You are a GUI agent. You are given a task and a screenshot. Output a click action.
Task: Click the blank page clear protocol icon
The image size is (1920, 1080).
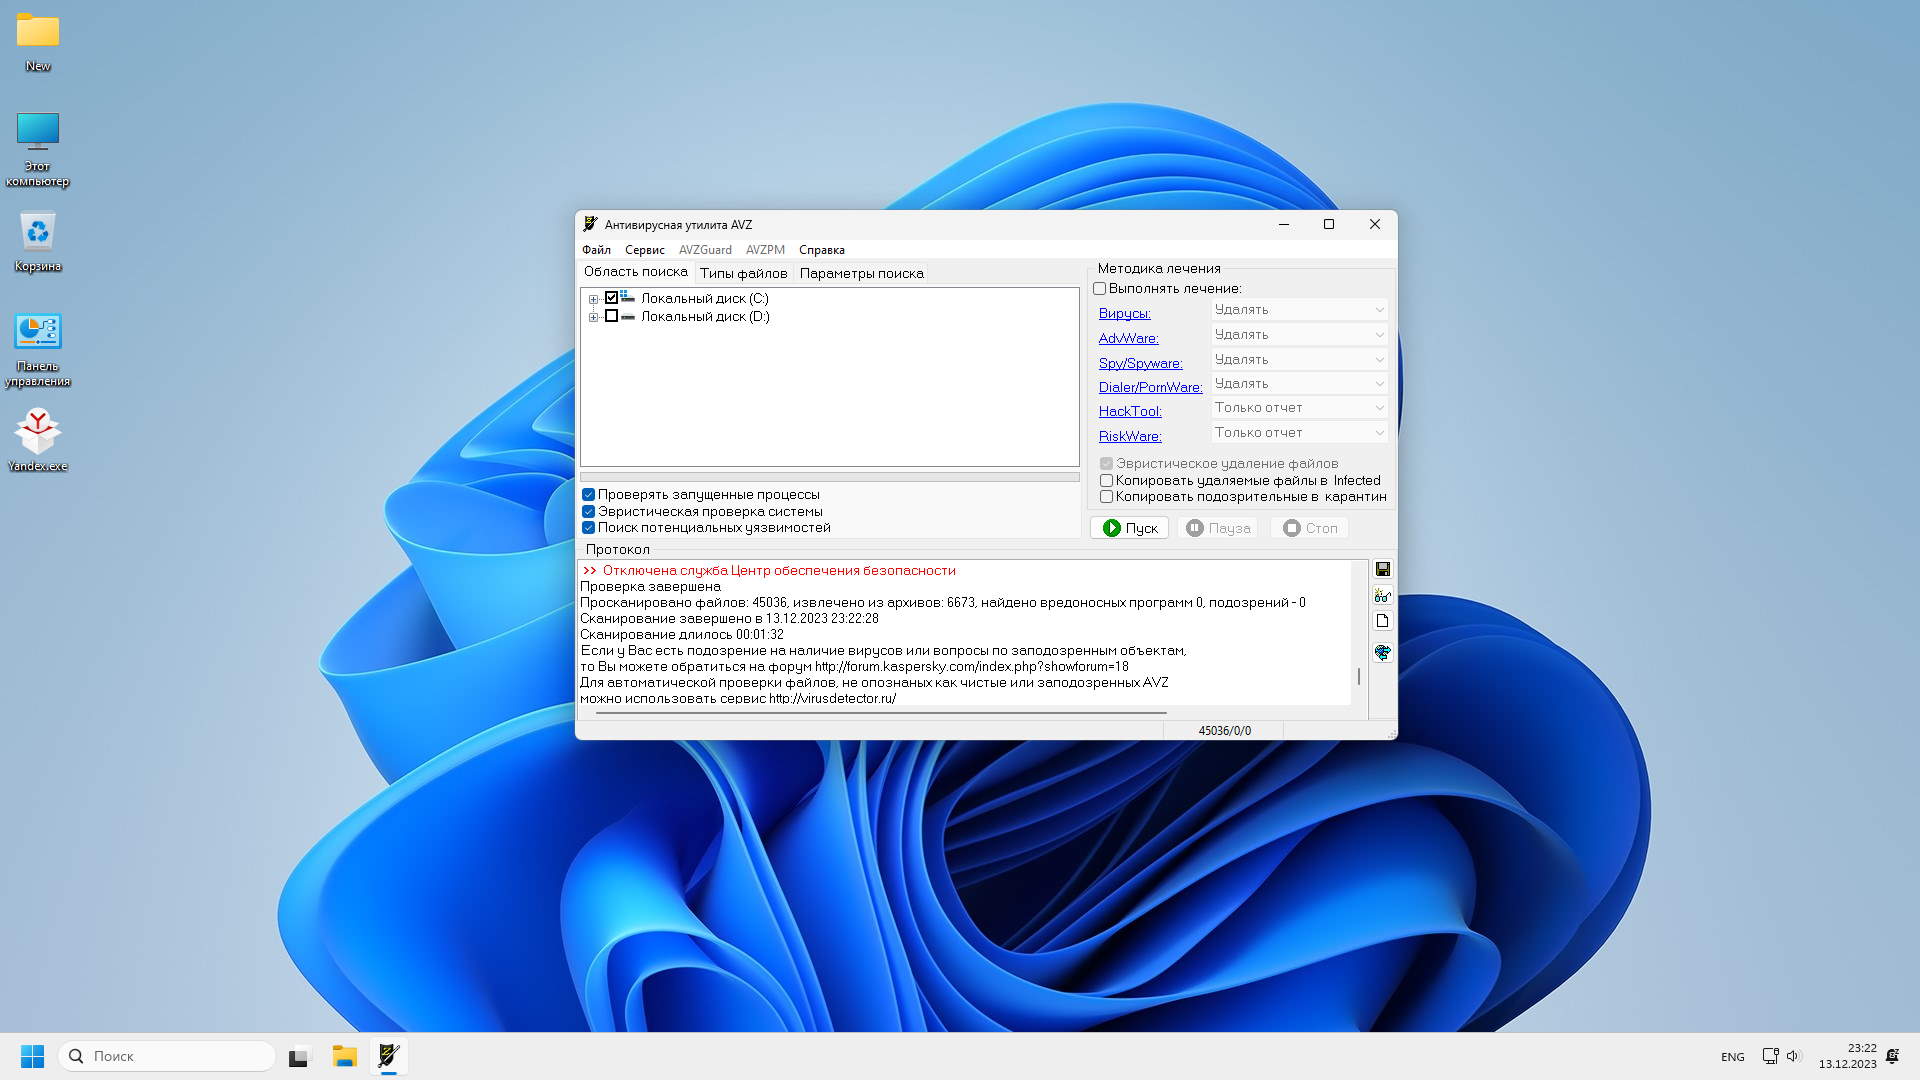click(1382, 621)
